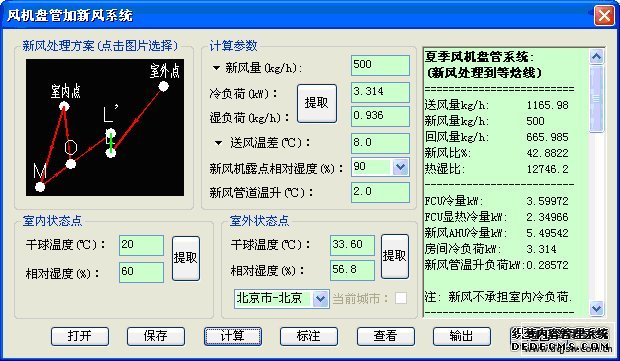
Task: Click the 回风量kg/h value 665.985
Action: [547, 137]
